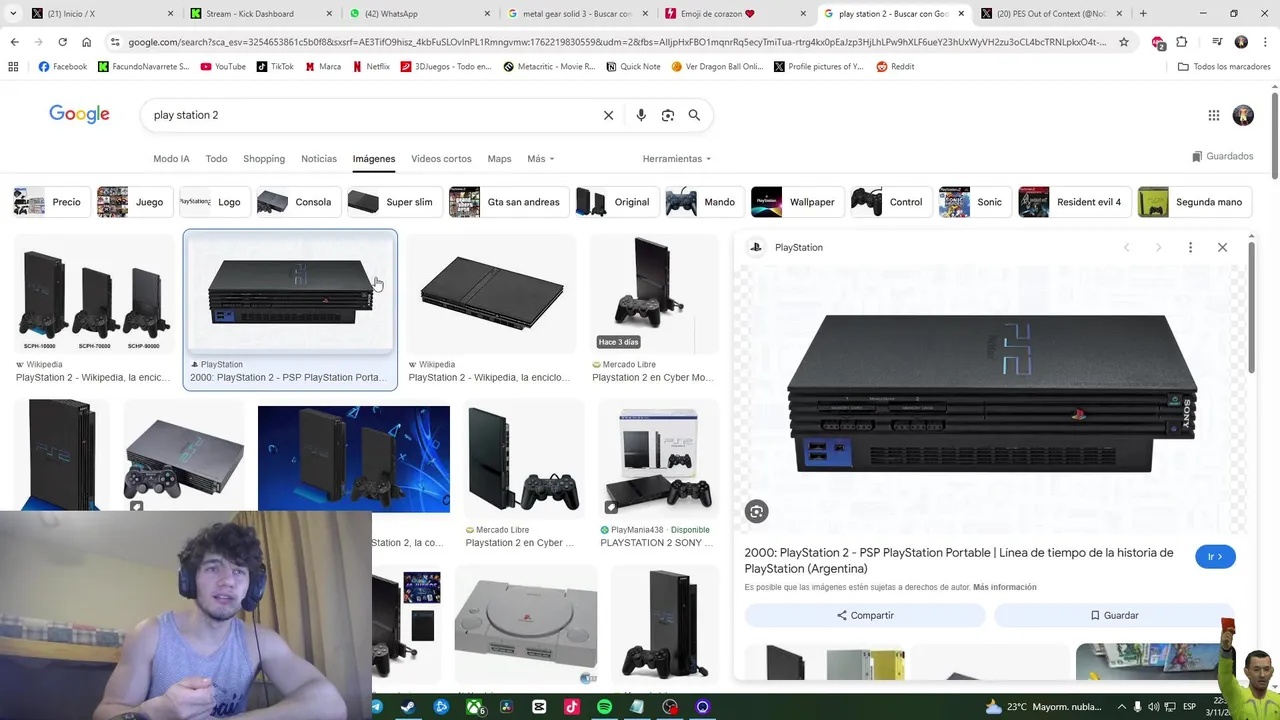The width and height of the screenshot is (1280, 720).
Task: Open the Reddit bookmark
Action: pos(895,67)
